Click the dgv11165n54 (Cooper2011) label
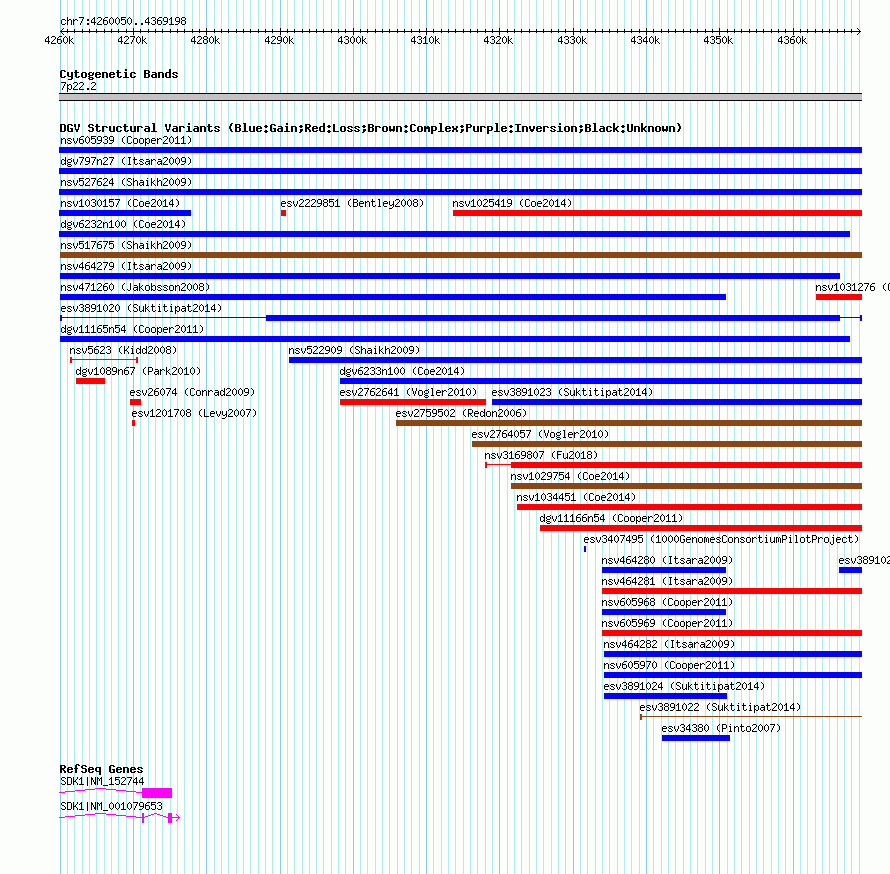This screenshot has height=874, width=890. [x=132, y=329]
